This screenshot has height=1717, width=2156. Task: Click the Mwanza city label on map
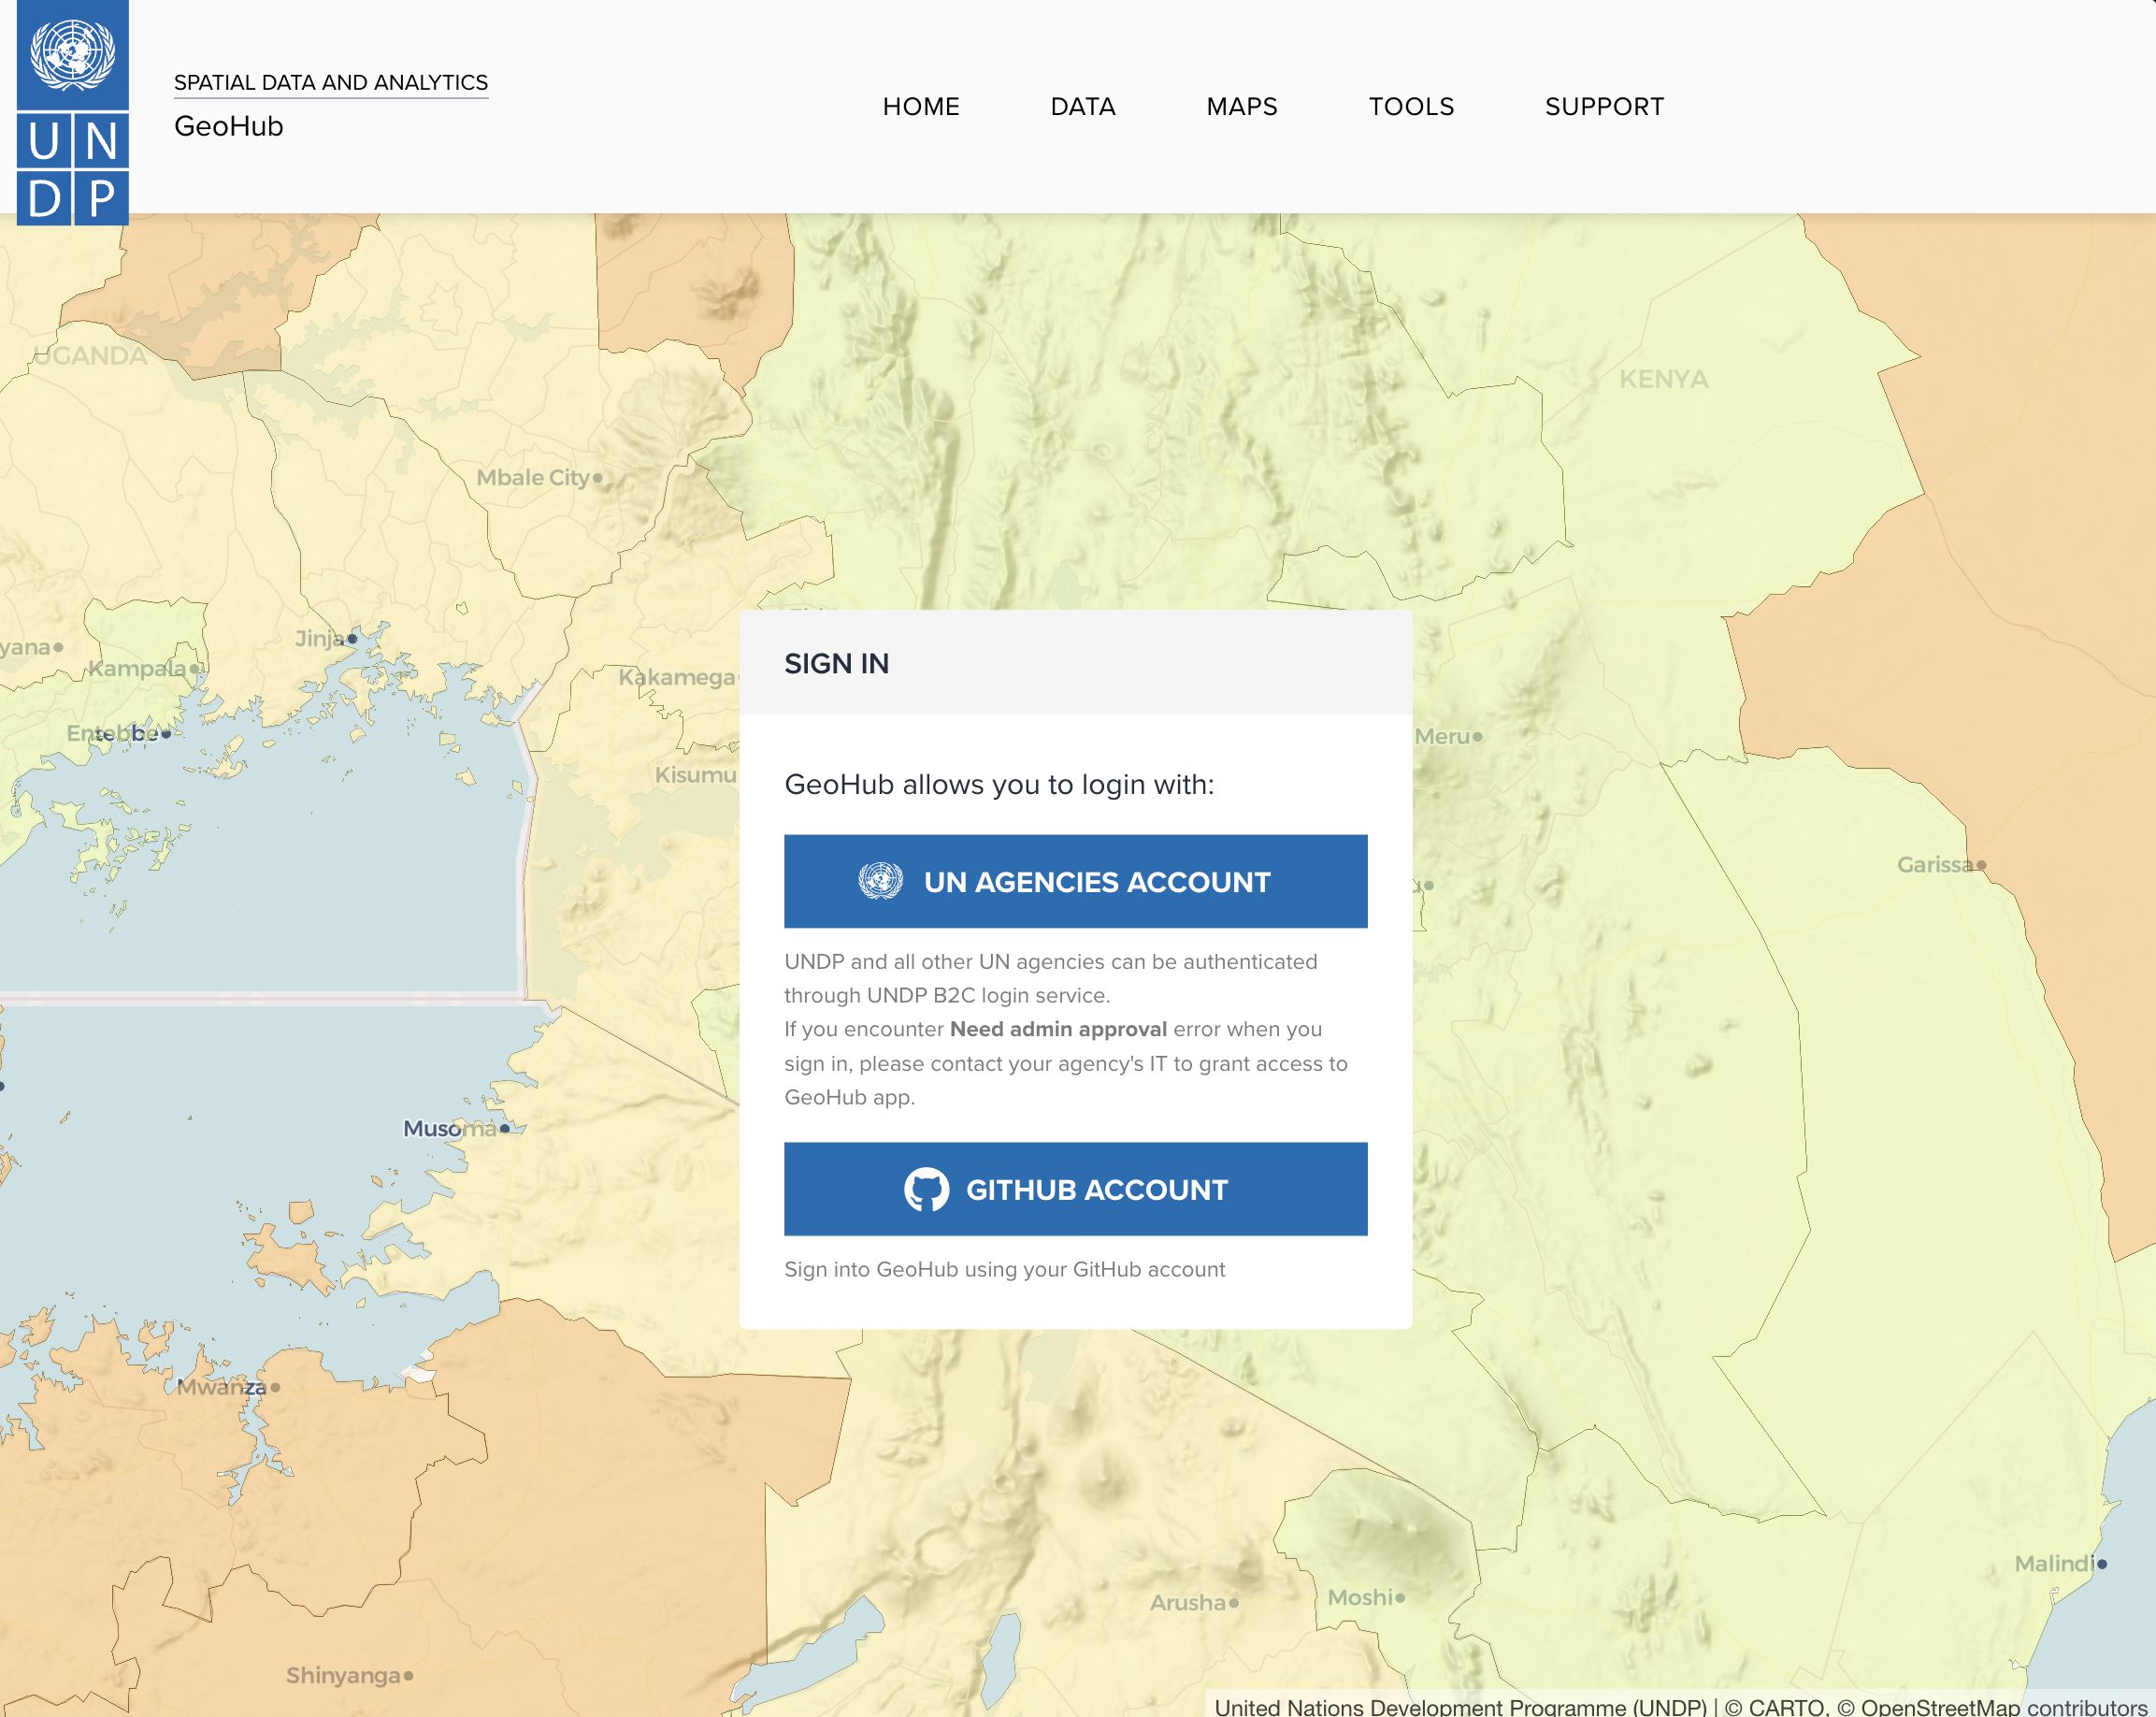pyautogui.click(x=222, y=1387)
